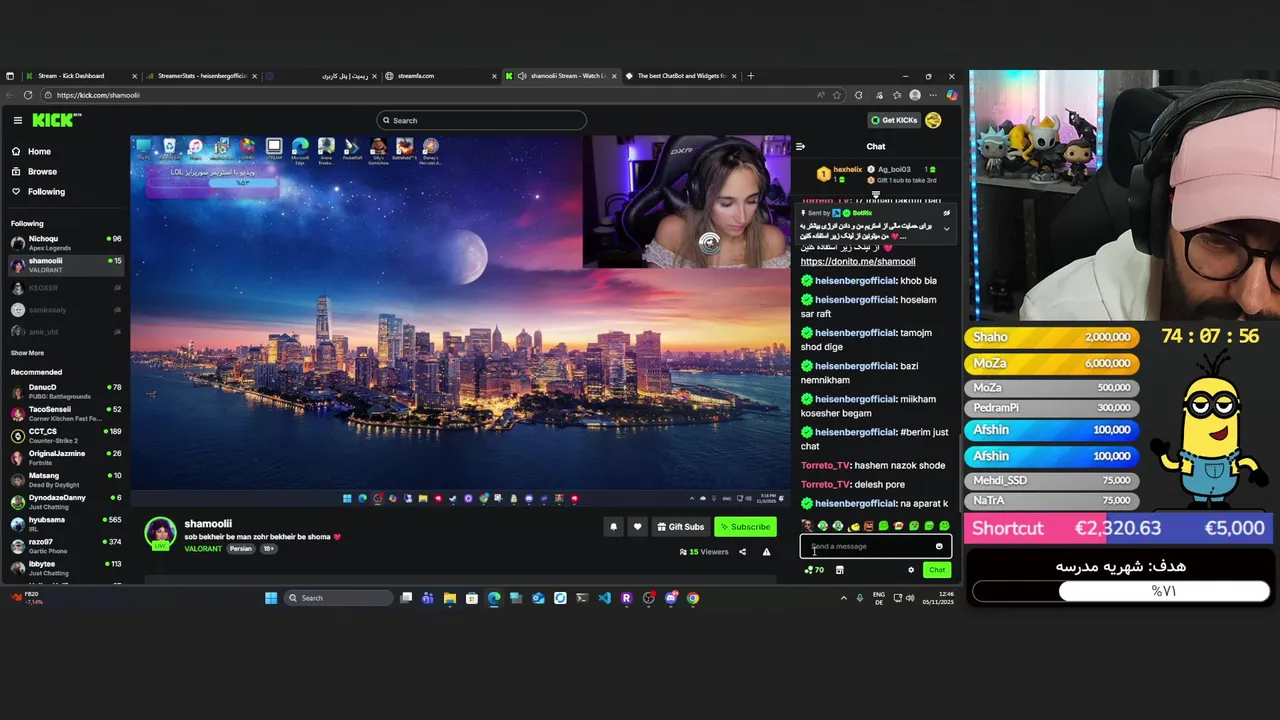The image size is (1280, 720).
Task: Show hidden system tray icons
Action: click(843, 598)
